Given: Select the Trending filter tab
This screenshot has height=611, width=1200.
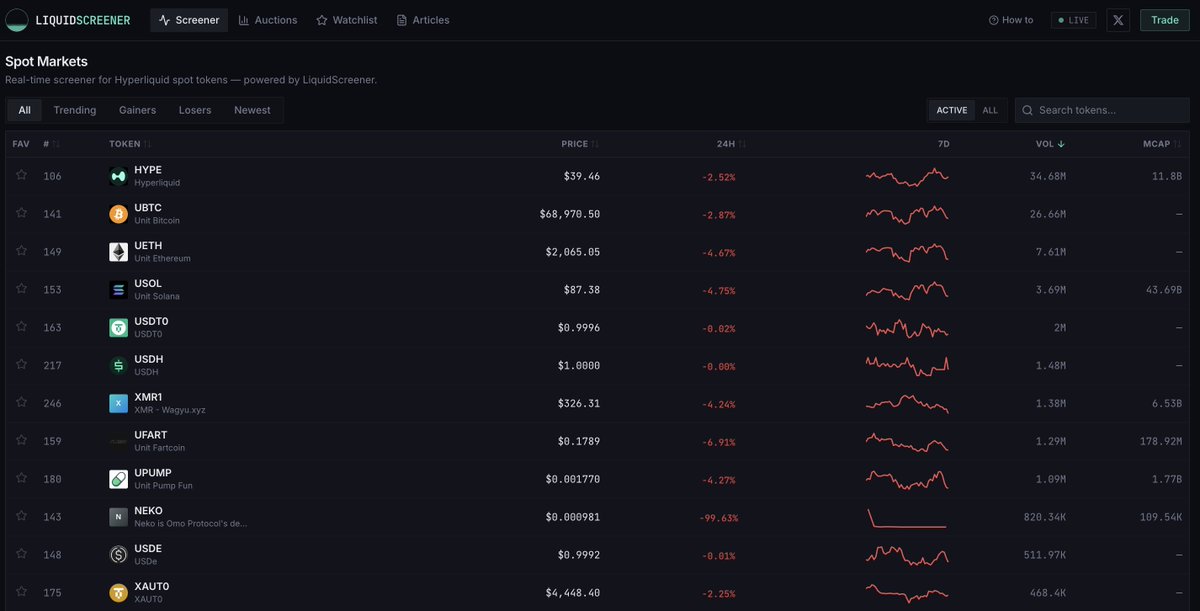Looking at the screenshot, I should [x=75, y=110].
